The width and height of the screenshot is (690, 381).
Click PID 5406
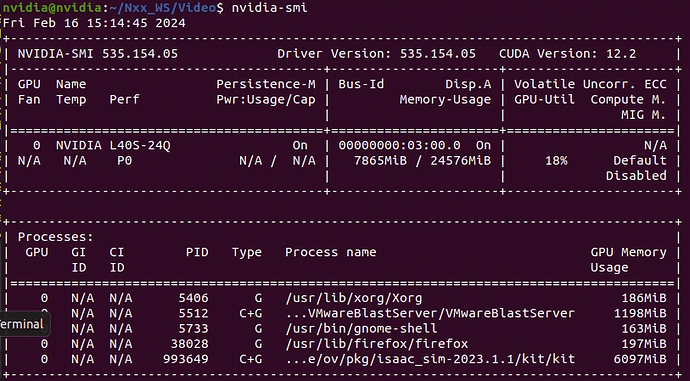(x=193, y=298)
